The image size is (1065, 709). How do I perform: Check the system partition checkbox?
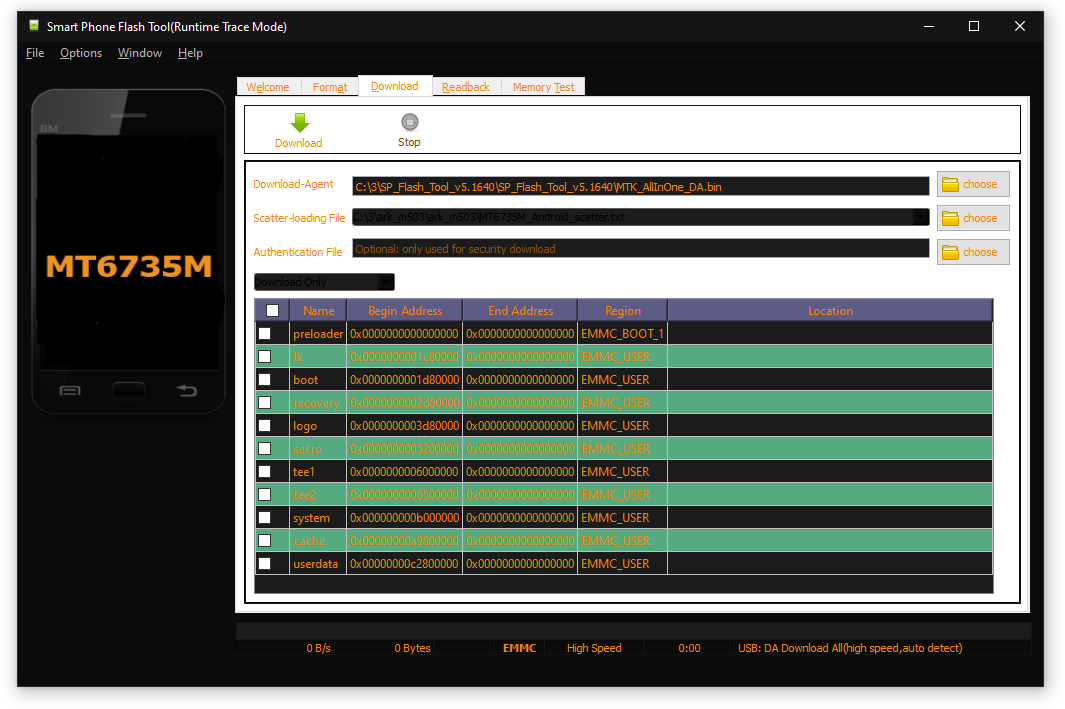coord(265,517)
